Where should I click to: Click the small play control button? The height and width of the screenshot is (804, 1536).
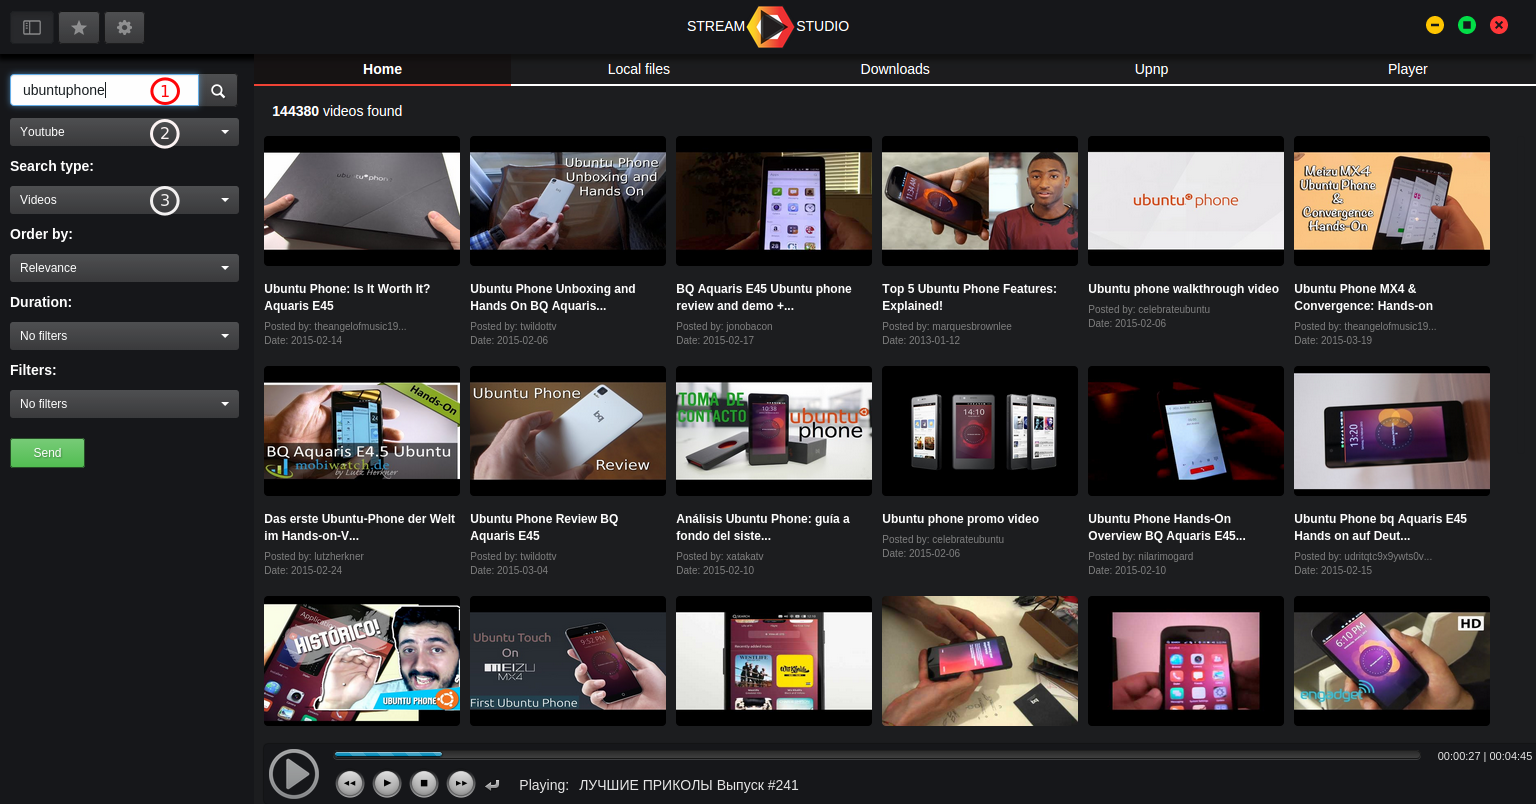tap(387, 784)
